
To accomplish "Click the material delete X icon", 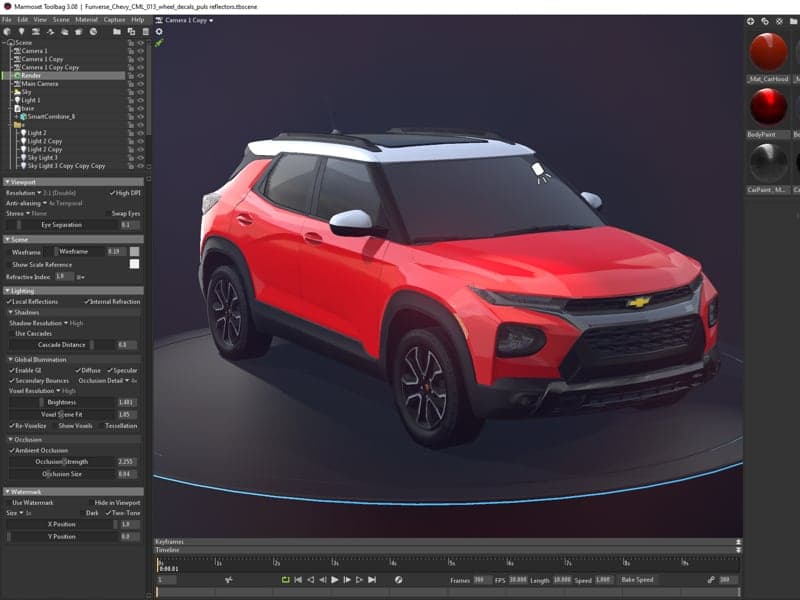I will (x=779, y=21).
